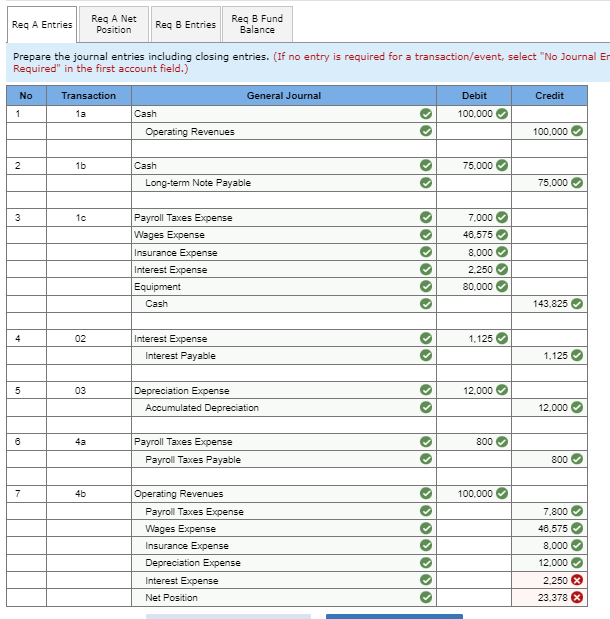Click green check next to 800 debit amount

click(x=502, y=441)
